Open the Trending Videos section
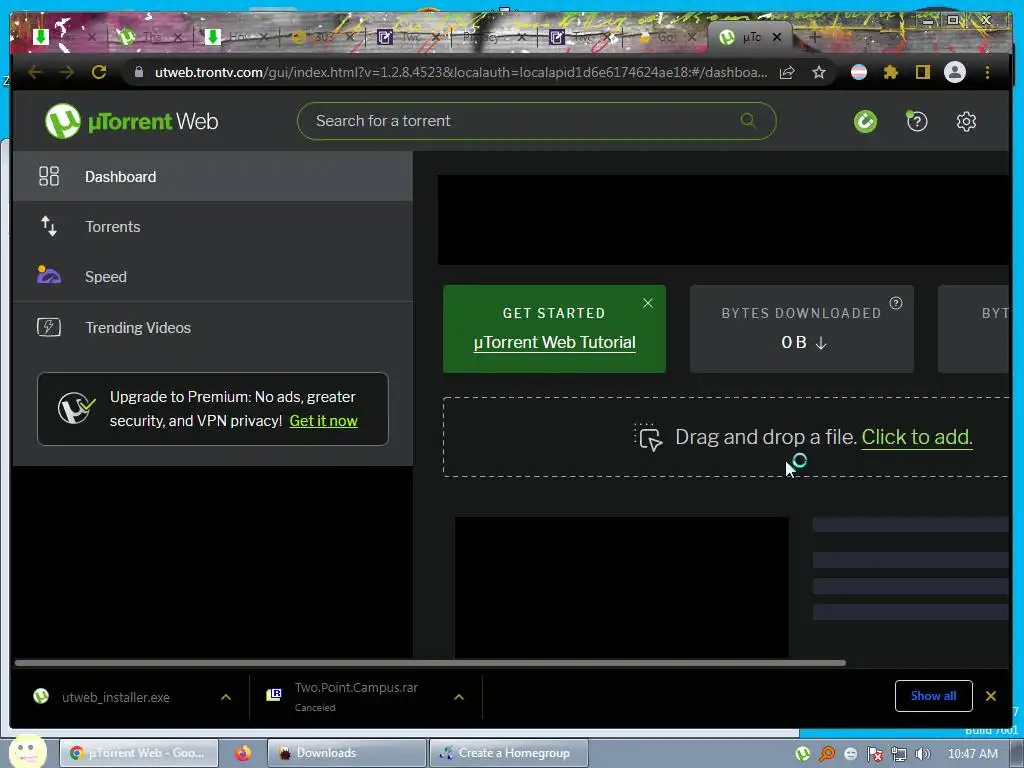Image resolution: width=1024 pixels, height=768 pixels. coord(212,327)
